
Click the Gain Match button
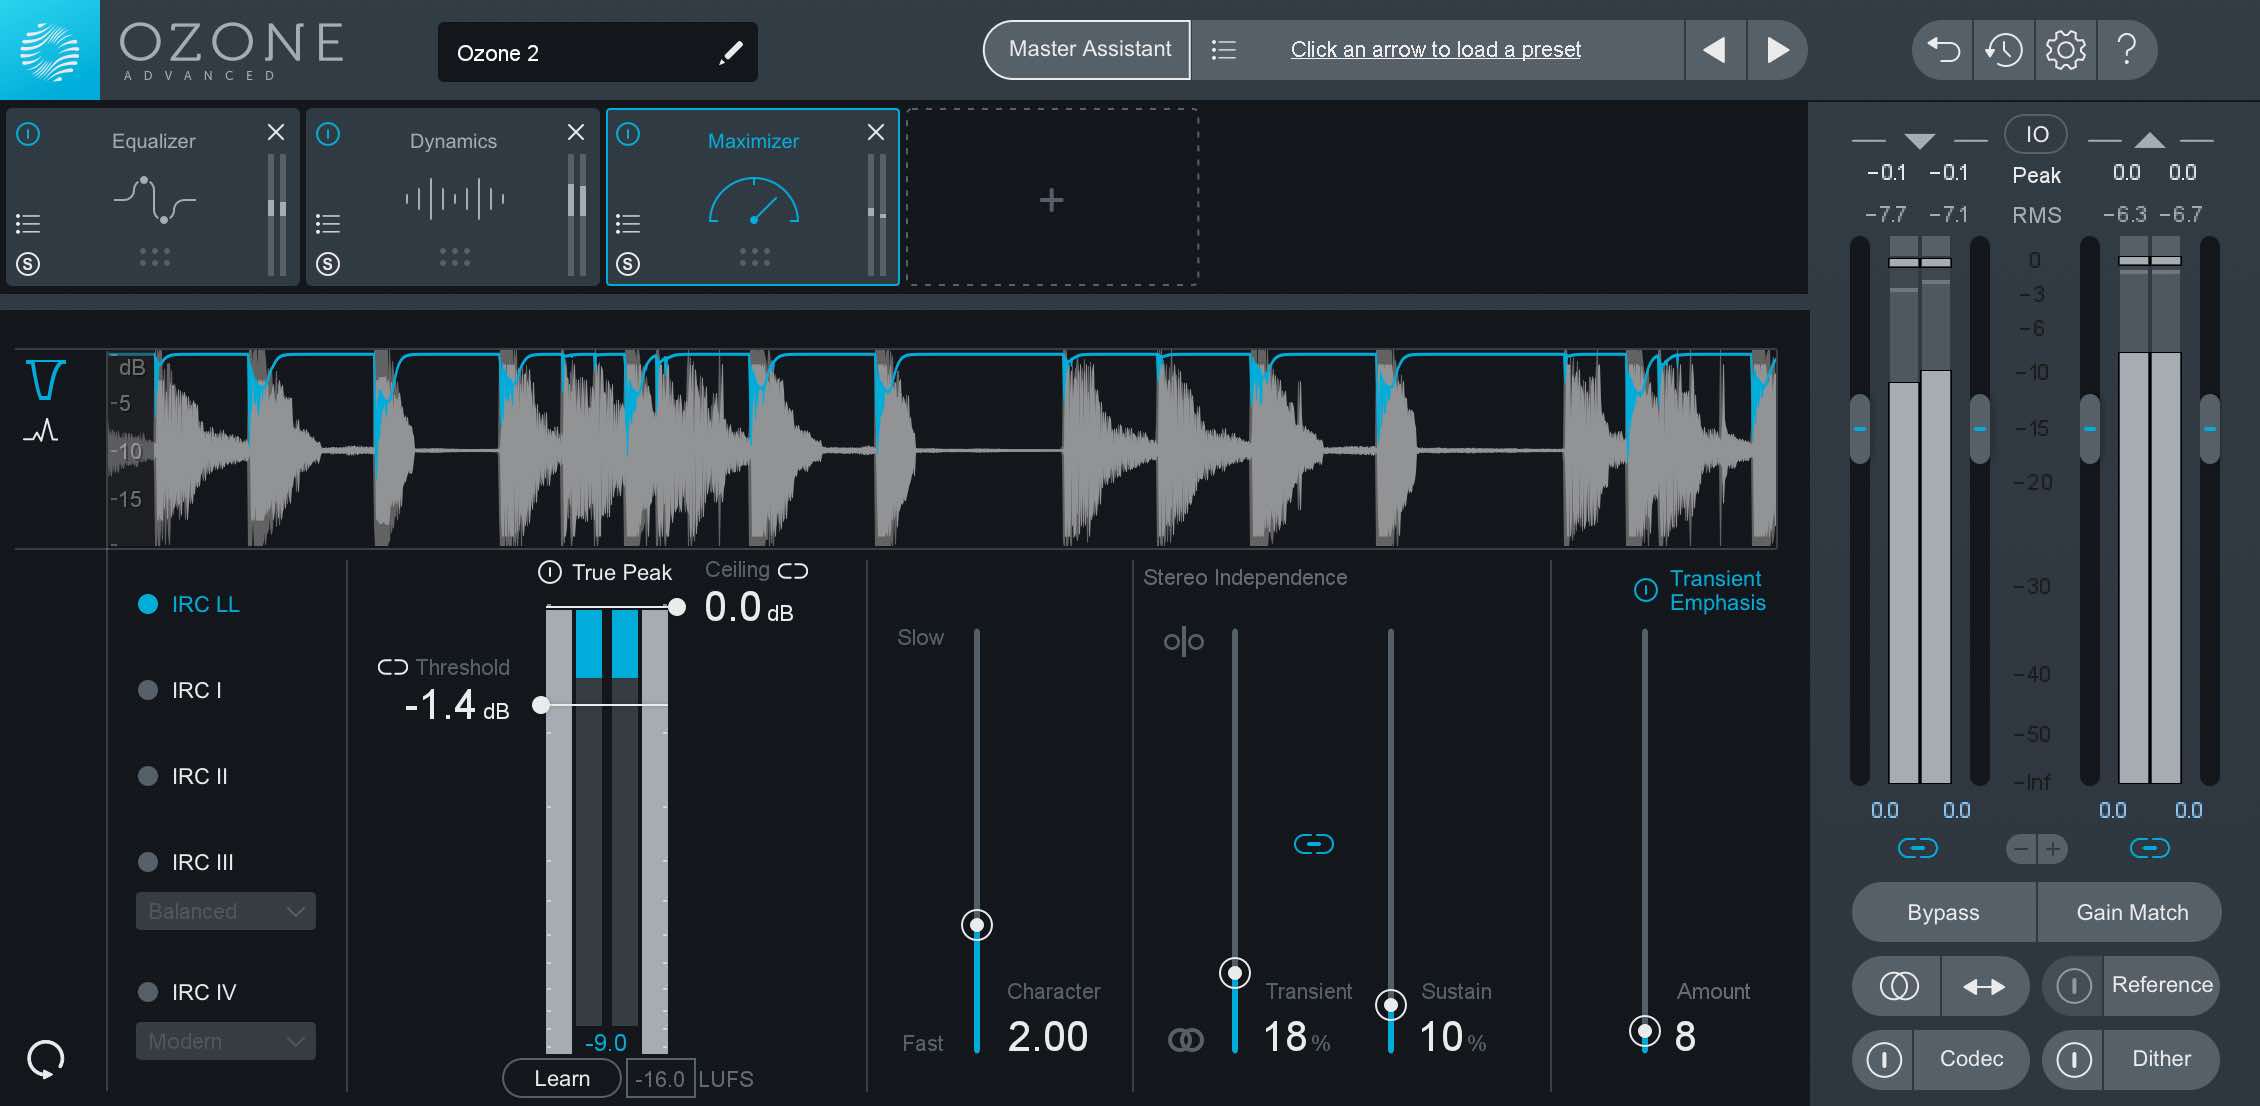coord(2129,912)
